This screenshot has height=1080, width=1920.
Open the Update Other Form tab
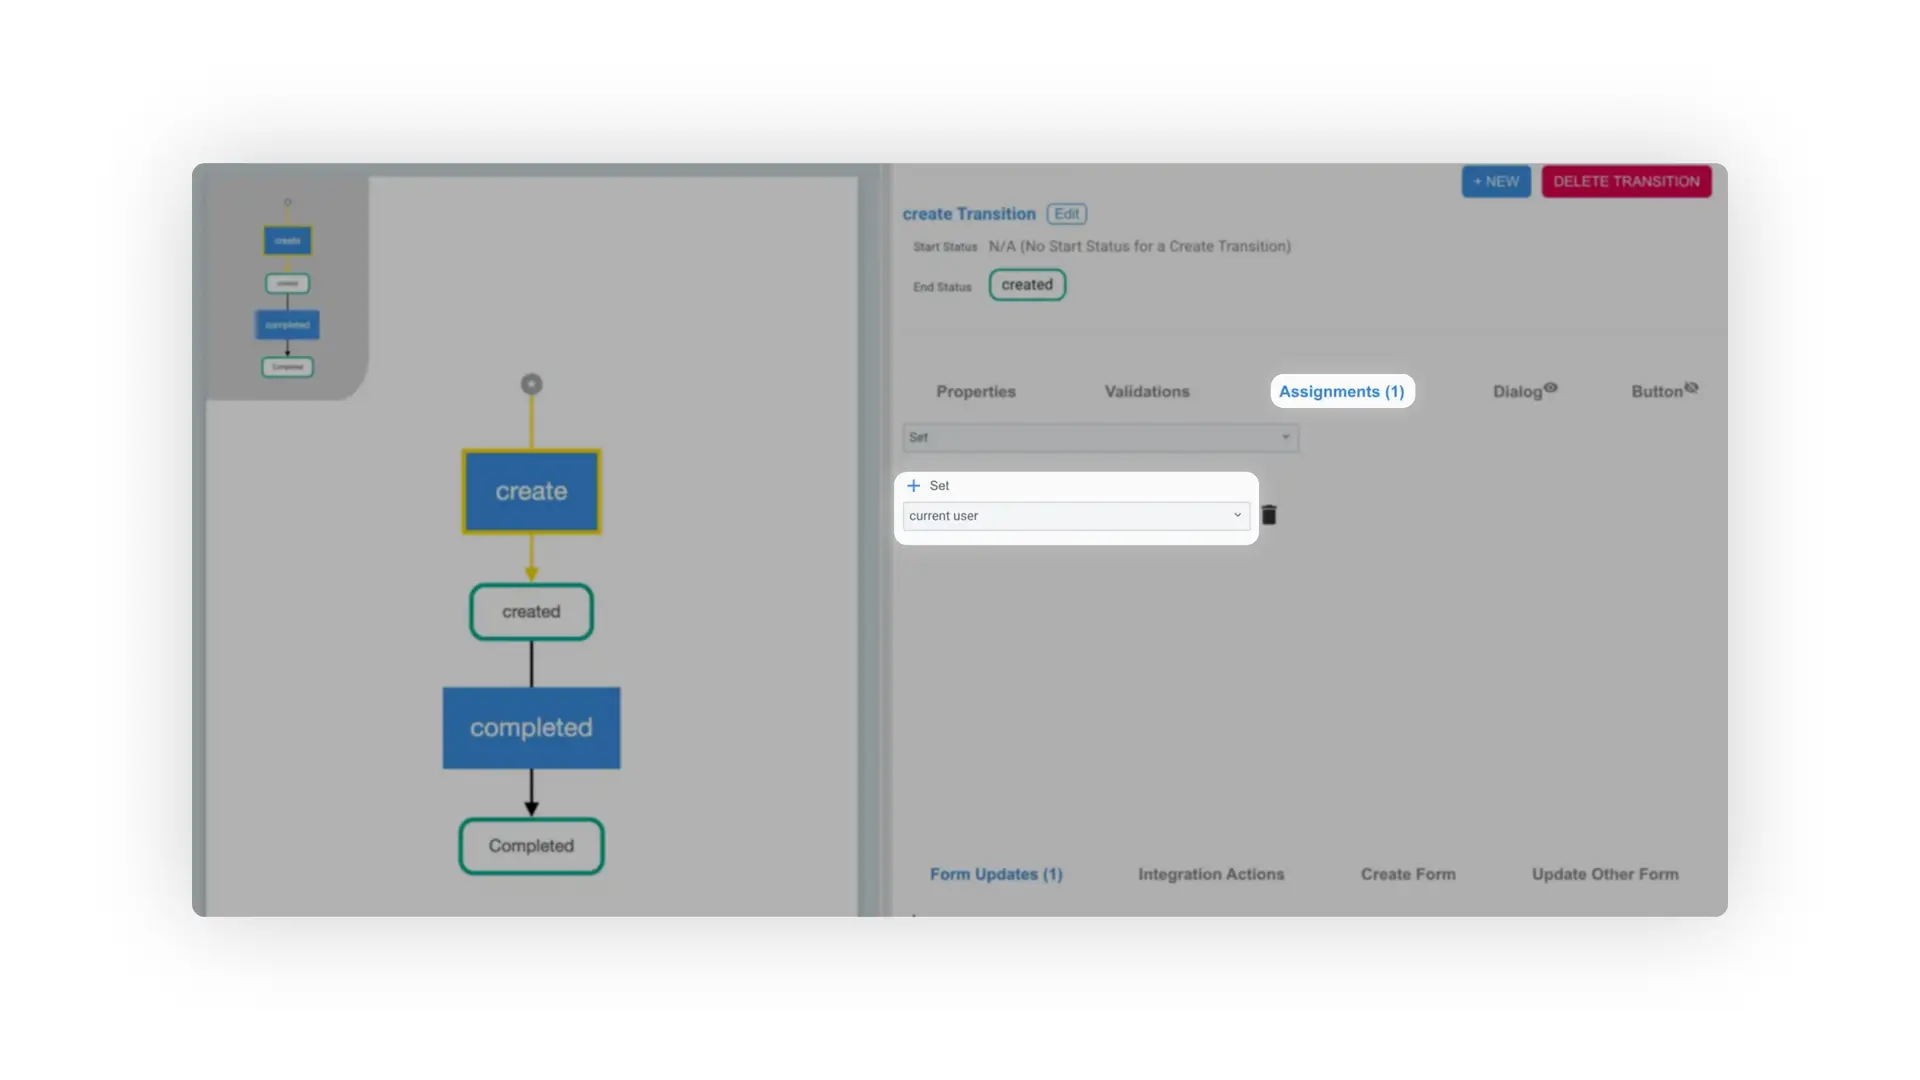tap(1604, 874)
